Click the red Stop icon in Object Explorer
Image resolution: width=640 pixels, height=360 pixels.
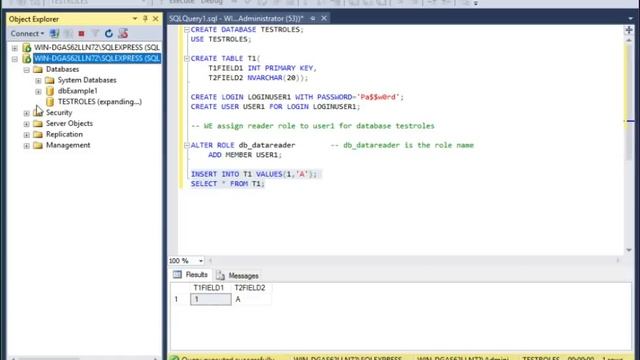[x=81, y=33]
